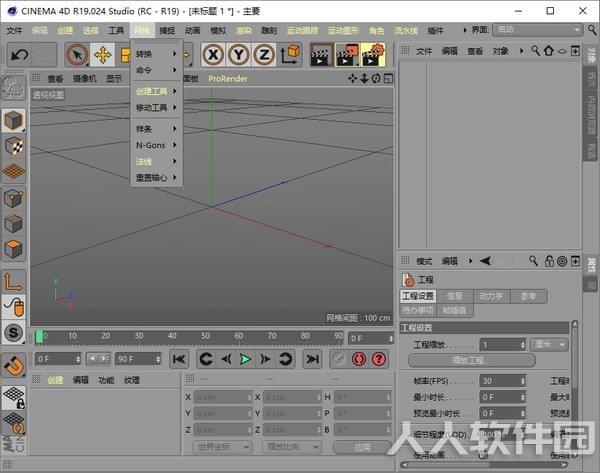Click viewport rotate icon
The height and width of the screenshot is (473, 600).
tap(376, 78)
